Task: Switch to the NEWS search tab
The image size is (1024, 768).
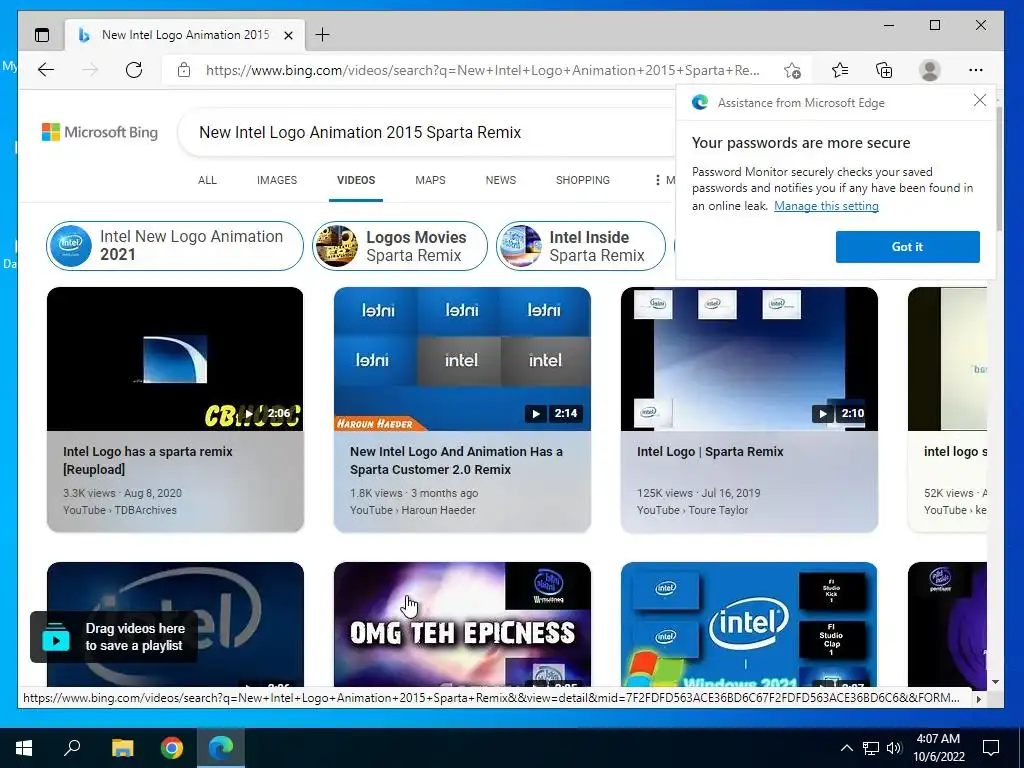Action: 501,180
